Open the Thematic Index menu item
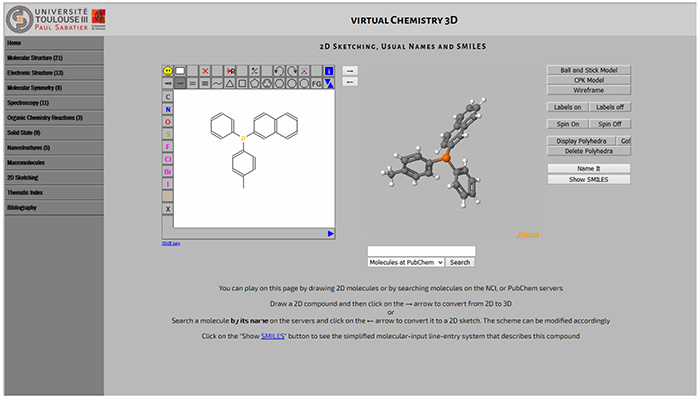The height and width of the screenshot is (400, 700). 52,192
